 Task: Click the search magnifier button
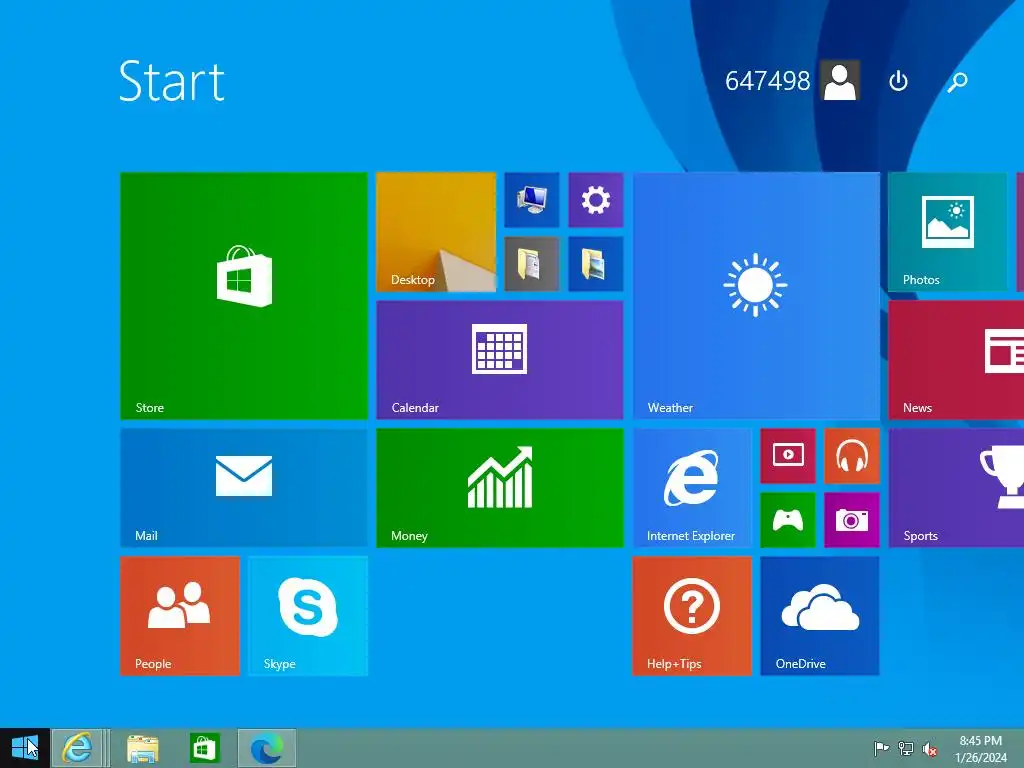pos(957,81)
